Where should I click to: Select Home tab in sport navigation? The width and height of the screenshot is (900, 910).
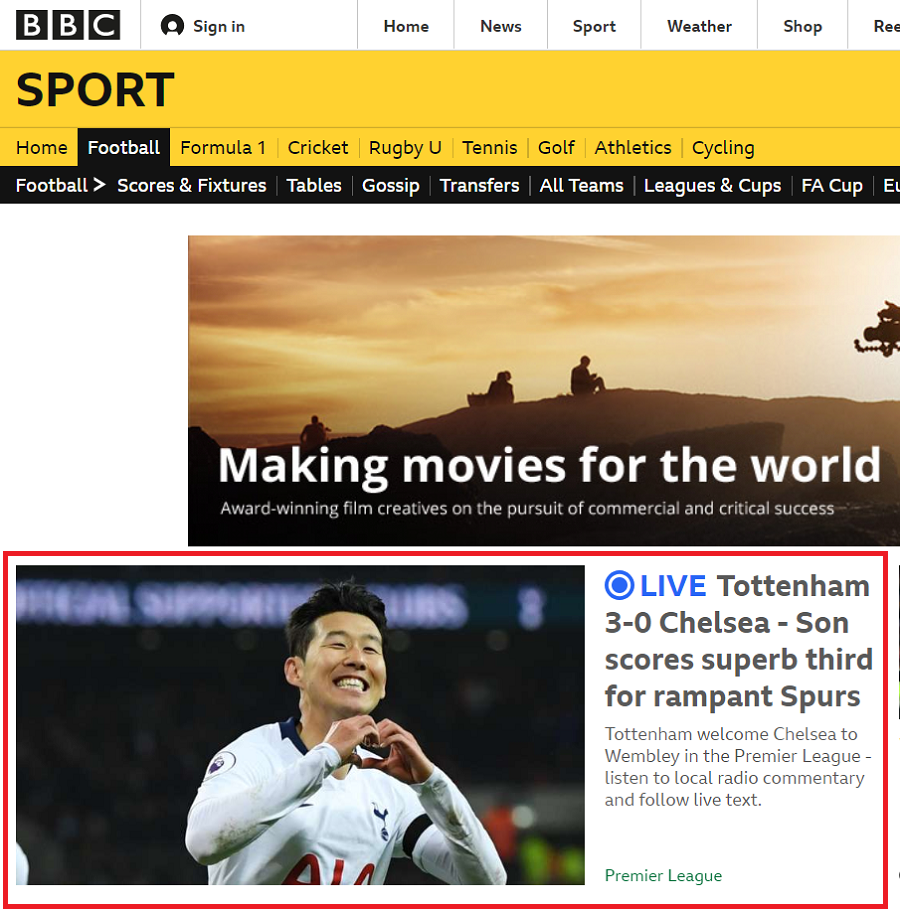click(x=42, y=147)
